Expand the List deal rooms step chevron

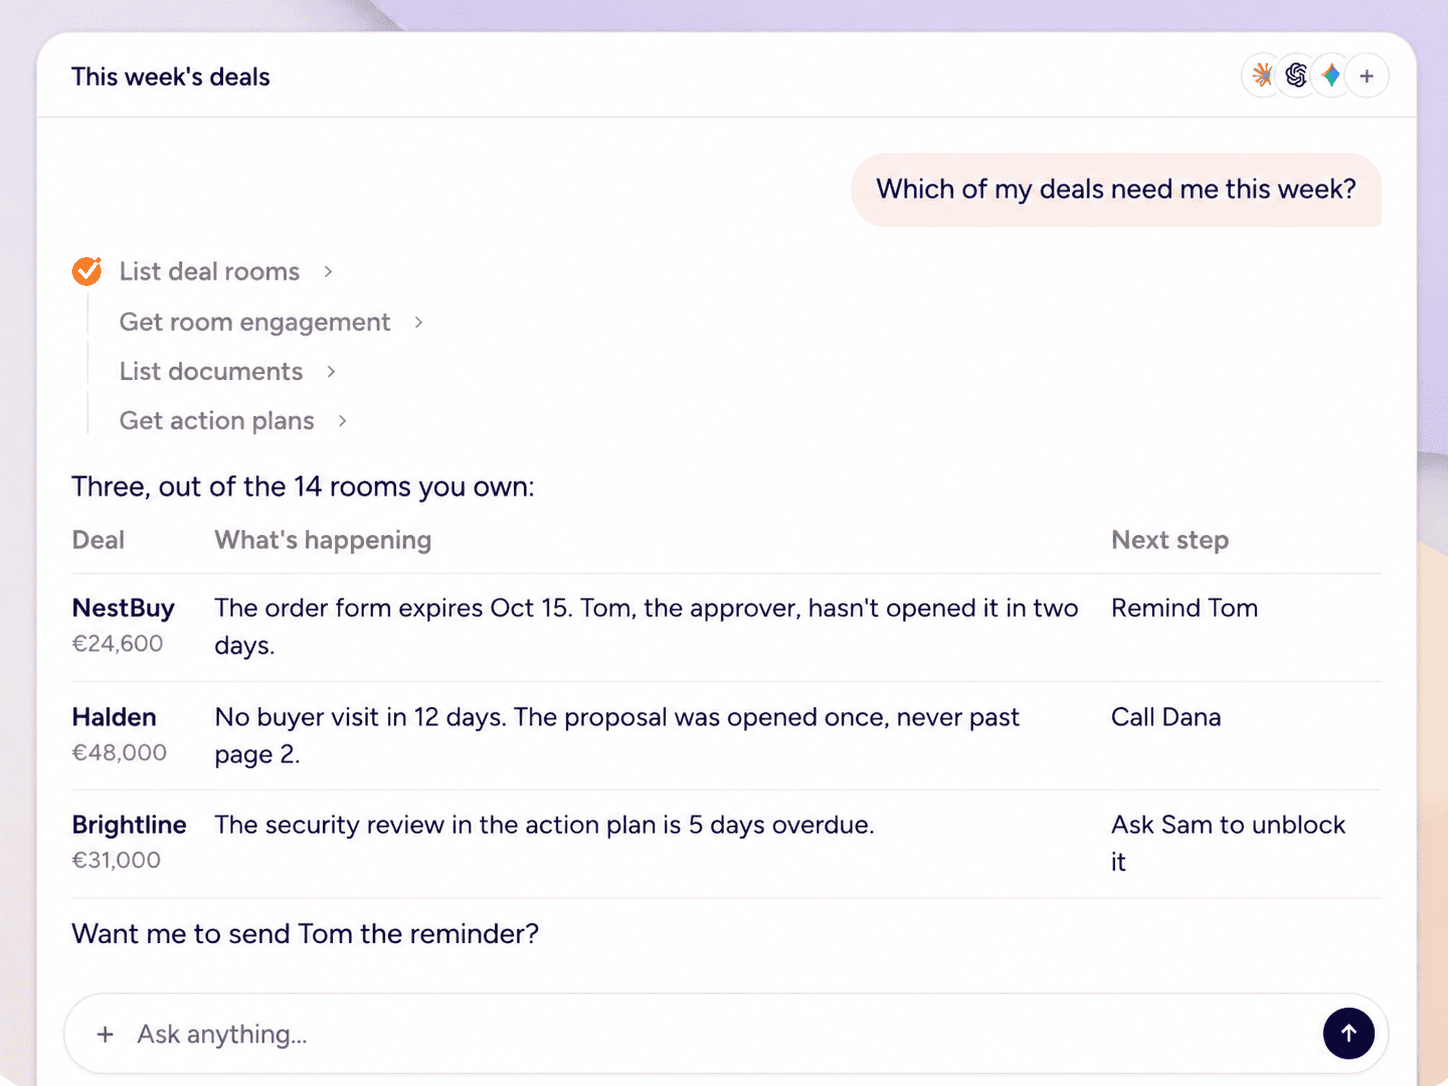pos(328,271)
